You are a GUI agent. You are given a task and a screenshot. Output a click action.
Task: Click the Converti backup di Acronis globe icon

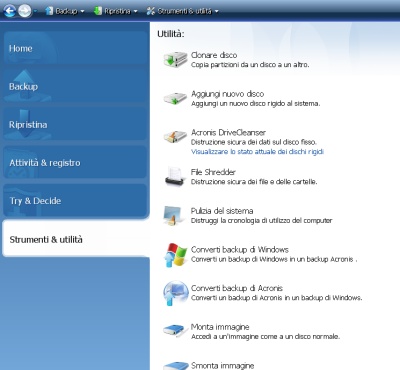pos(175,293)
